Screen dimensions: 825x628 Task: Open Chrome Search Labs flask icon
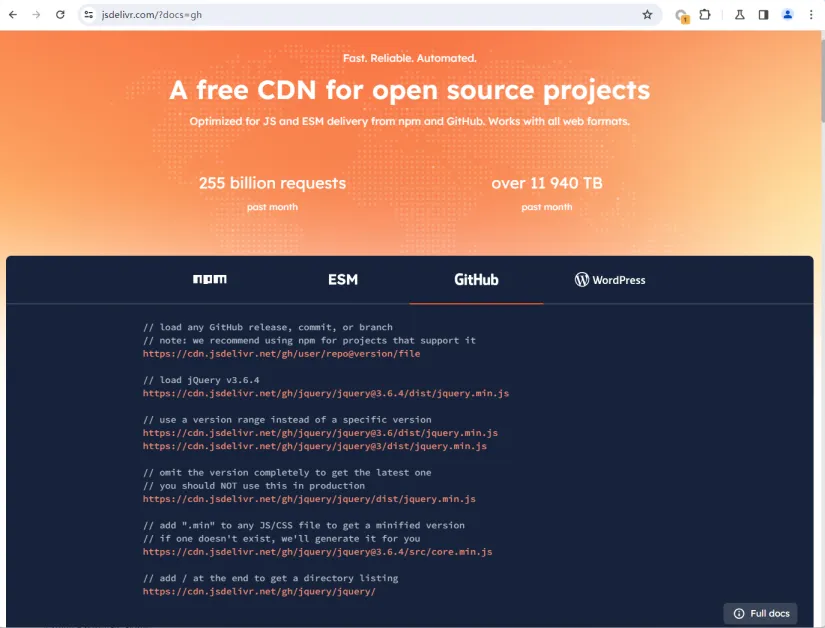pyautogui.click(x=733, y=14)
